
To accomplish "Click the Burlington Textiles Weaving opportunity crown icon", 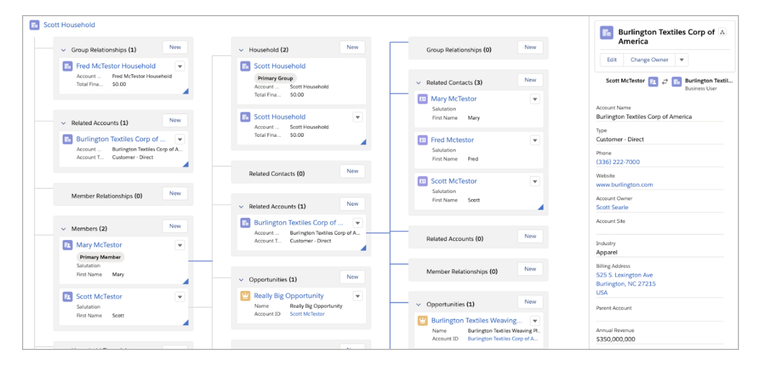I will [x=422, y=321].
